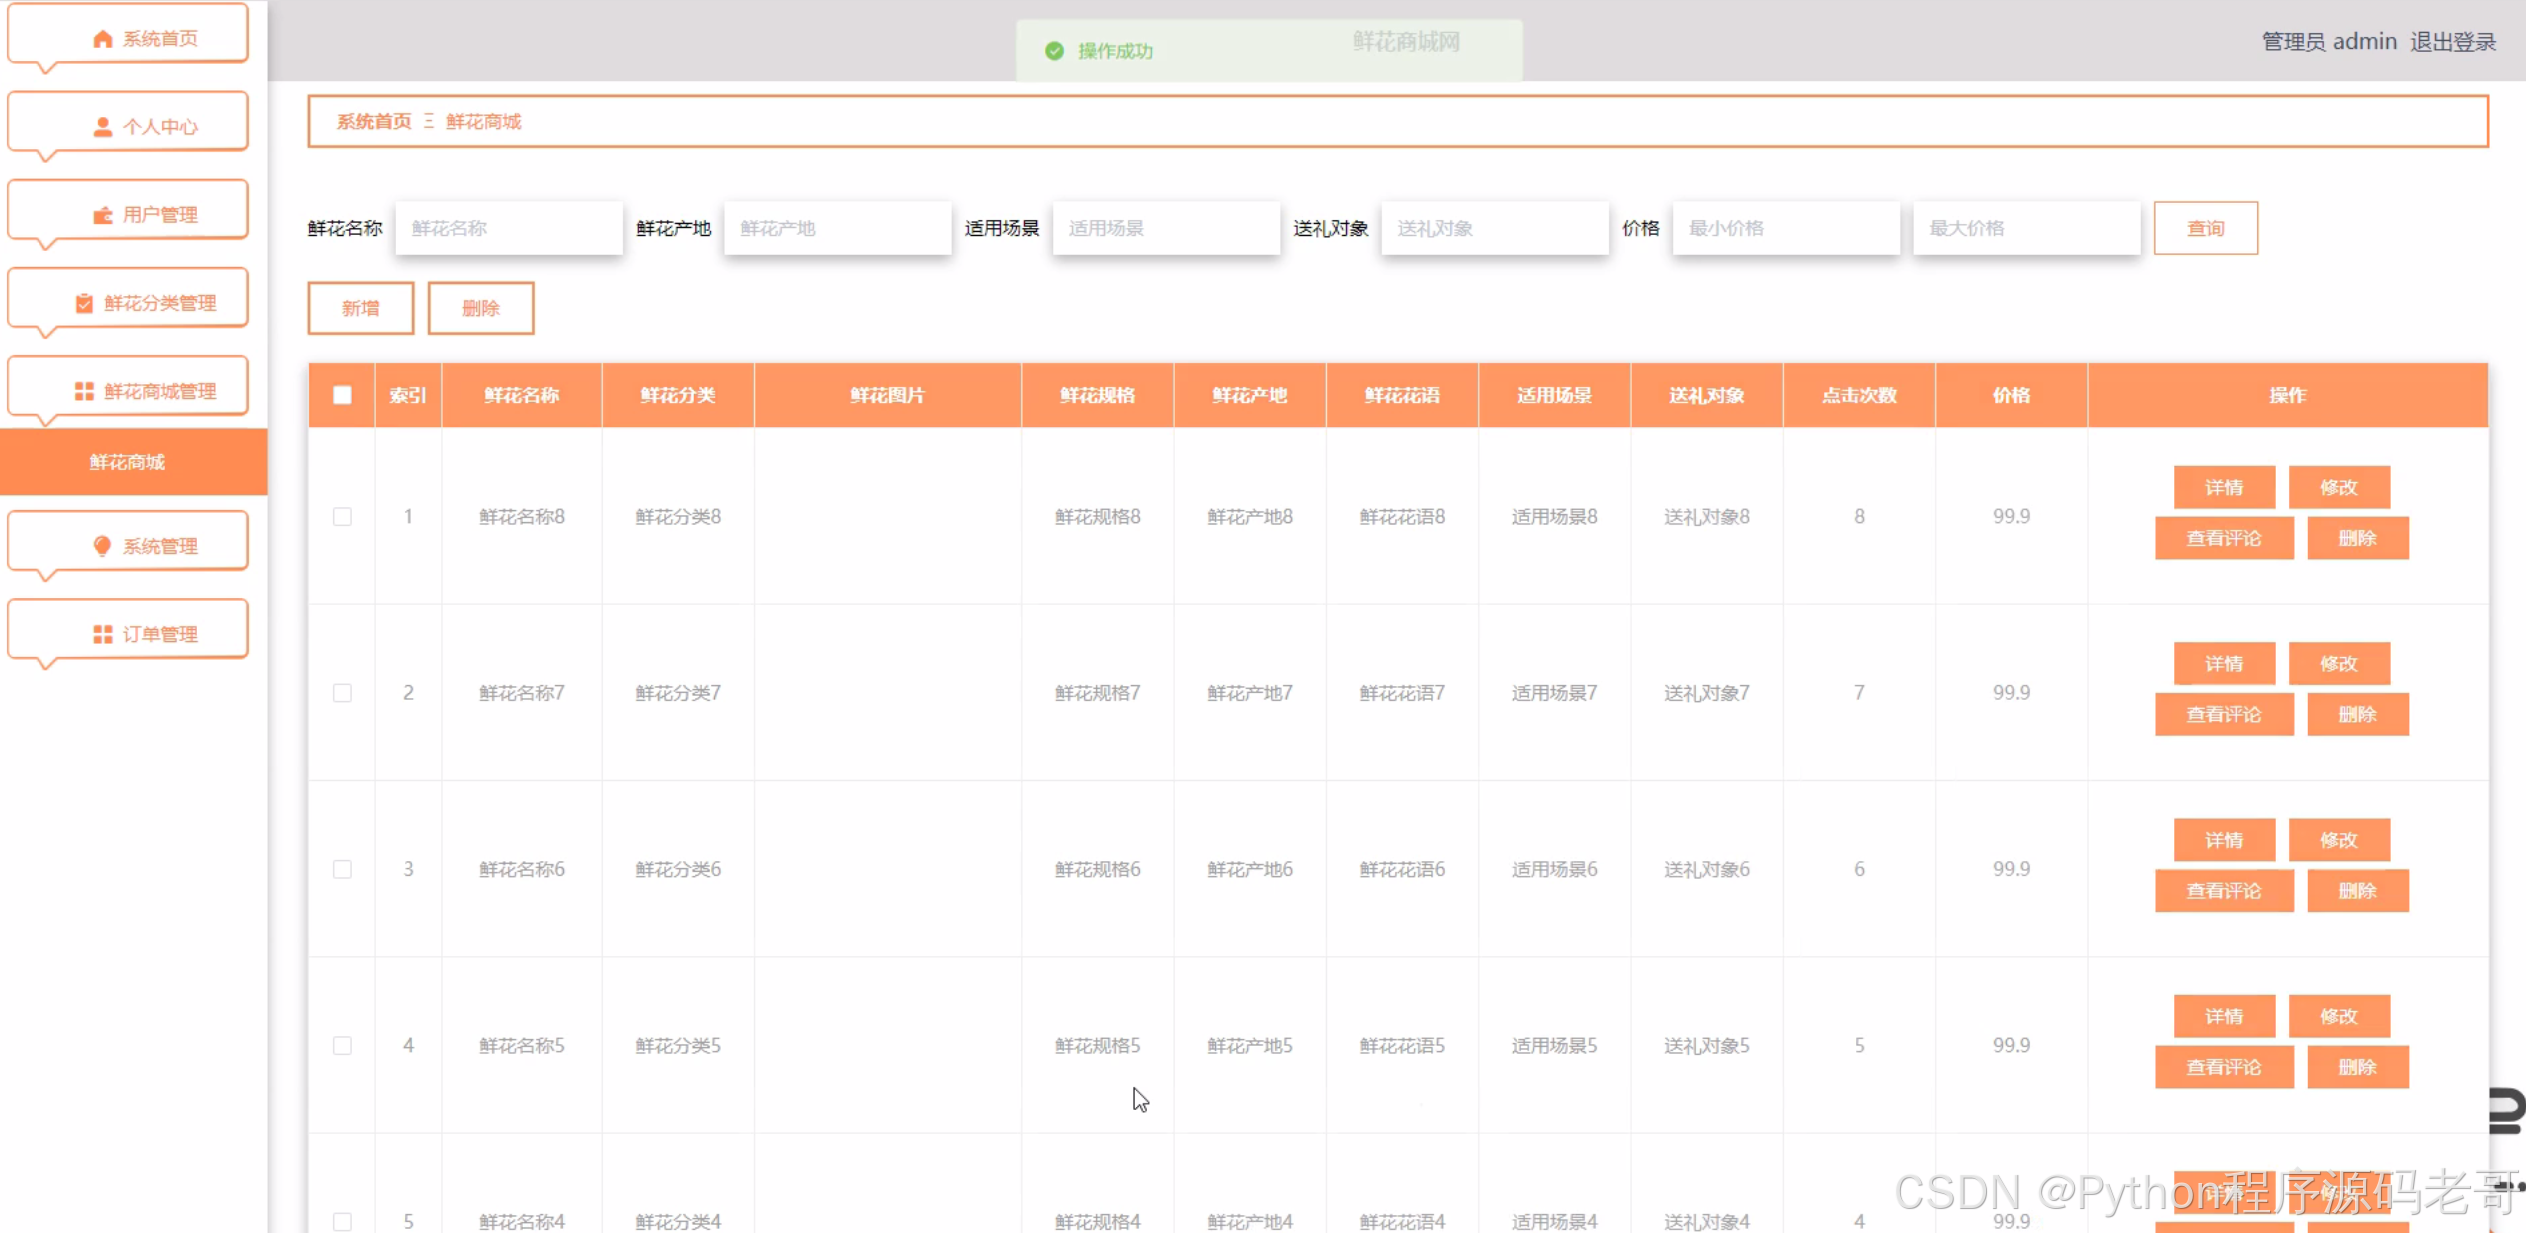Click the green success check icon
The width and height of the screenshot is (2526, 1233).
(x=1054, y=51)
